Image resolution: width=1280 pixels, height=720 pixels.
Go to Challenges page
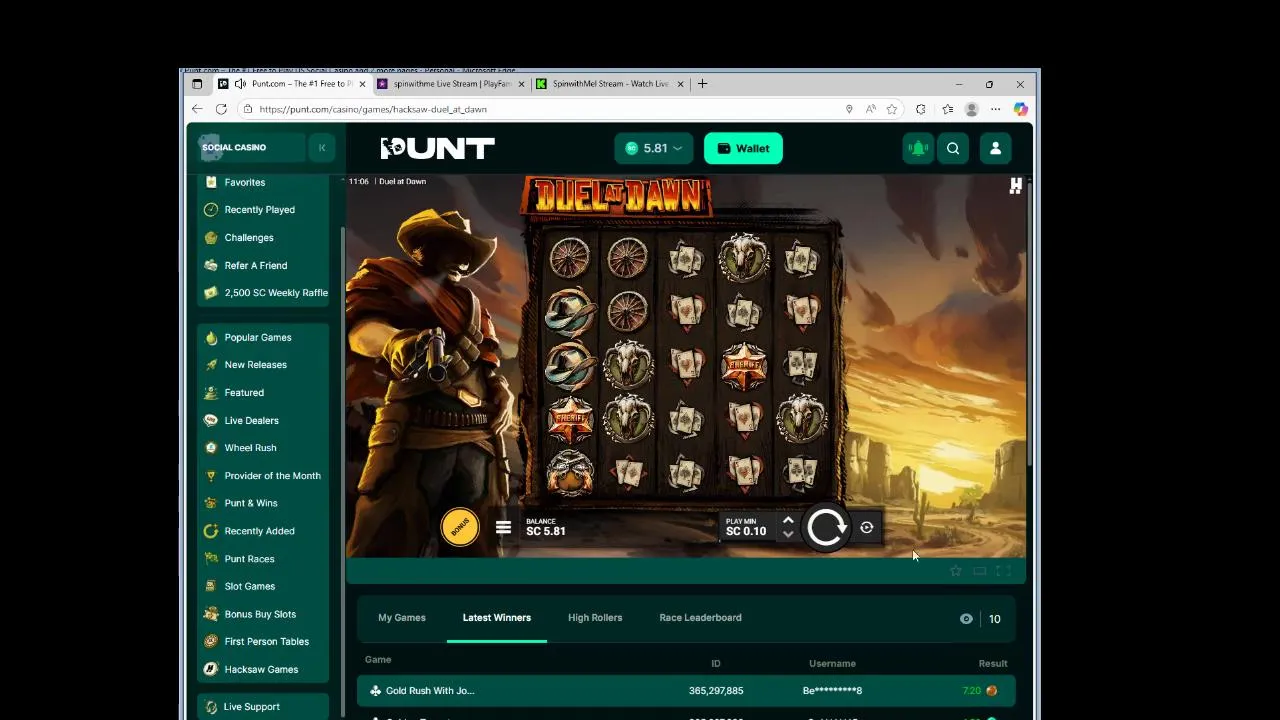click(x=249, y=238)
